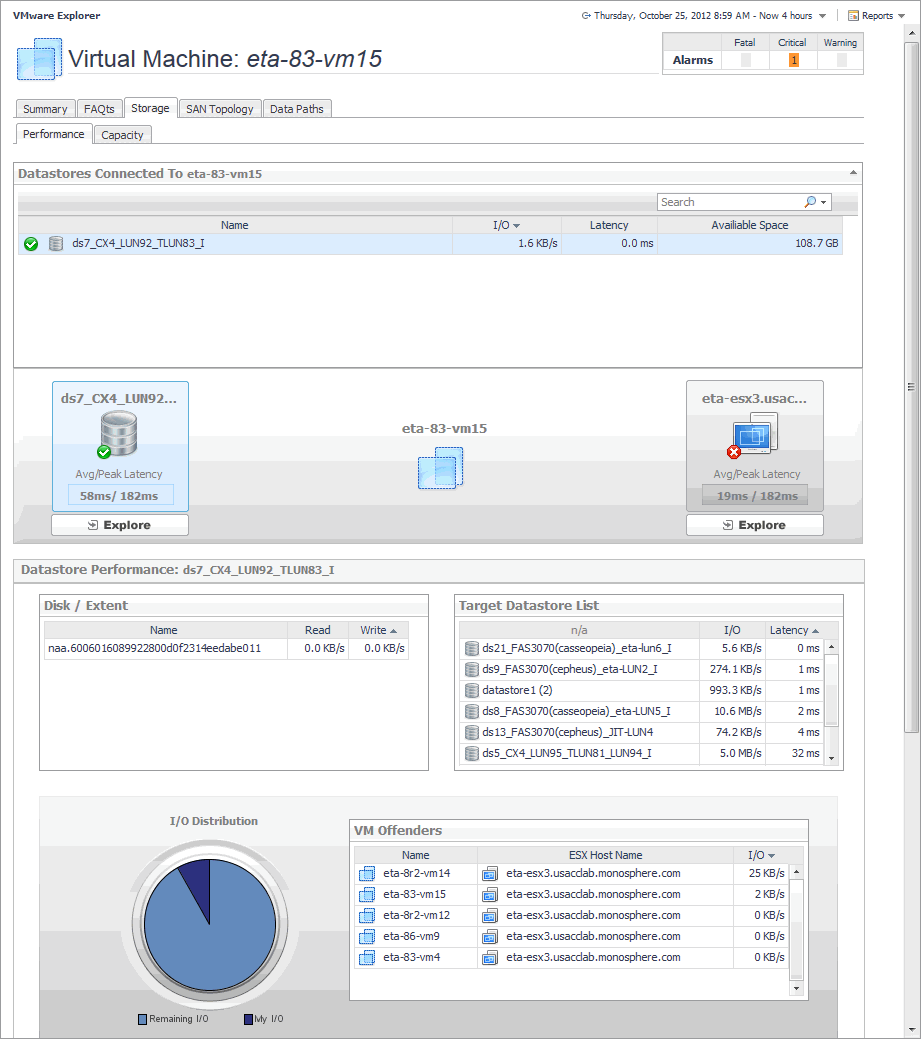Screen dimensions: 921x1039
Task: Sort VM Offenders by I/O column
Action: pyautogui.click(x=761, y=855)
